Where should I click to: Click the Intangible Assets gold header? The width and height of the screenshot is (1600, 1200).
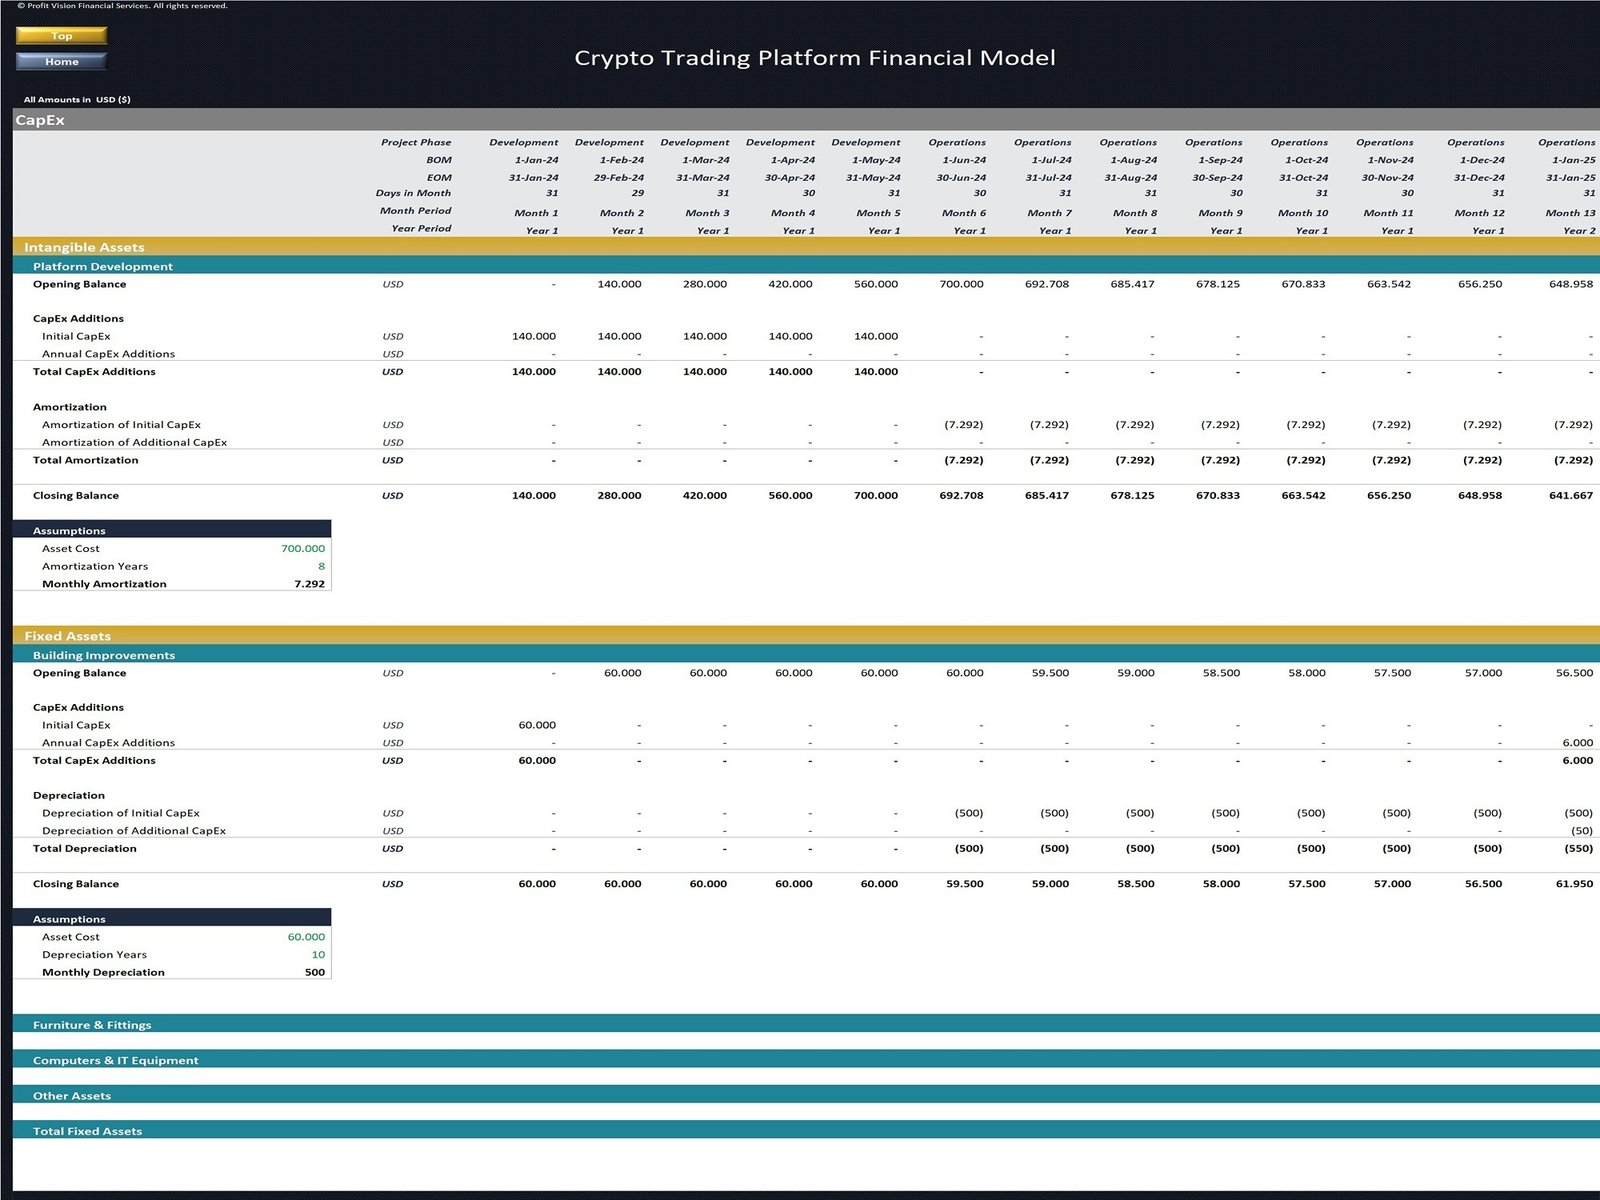(84, 247)
